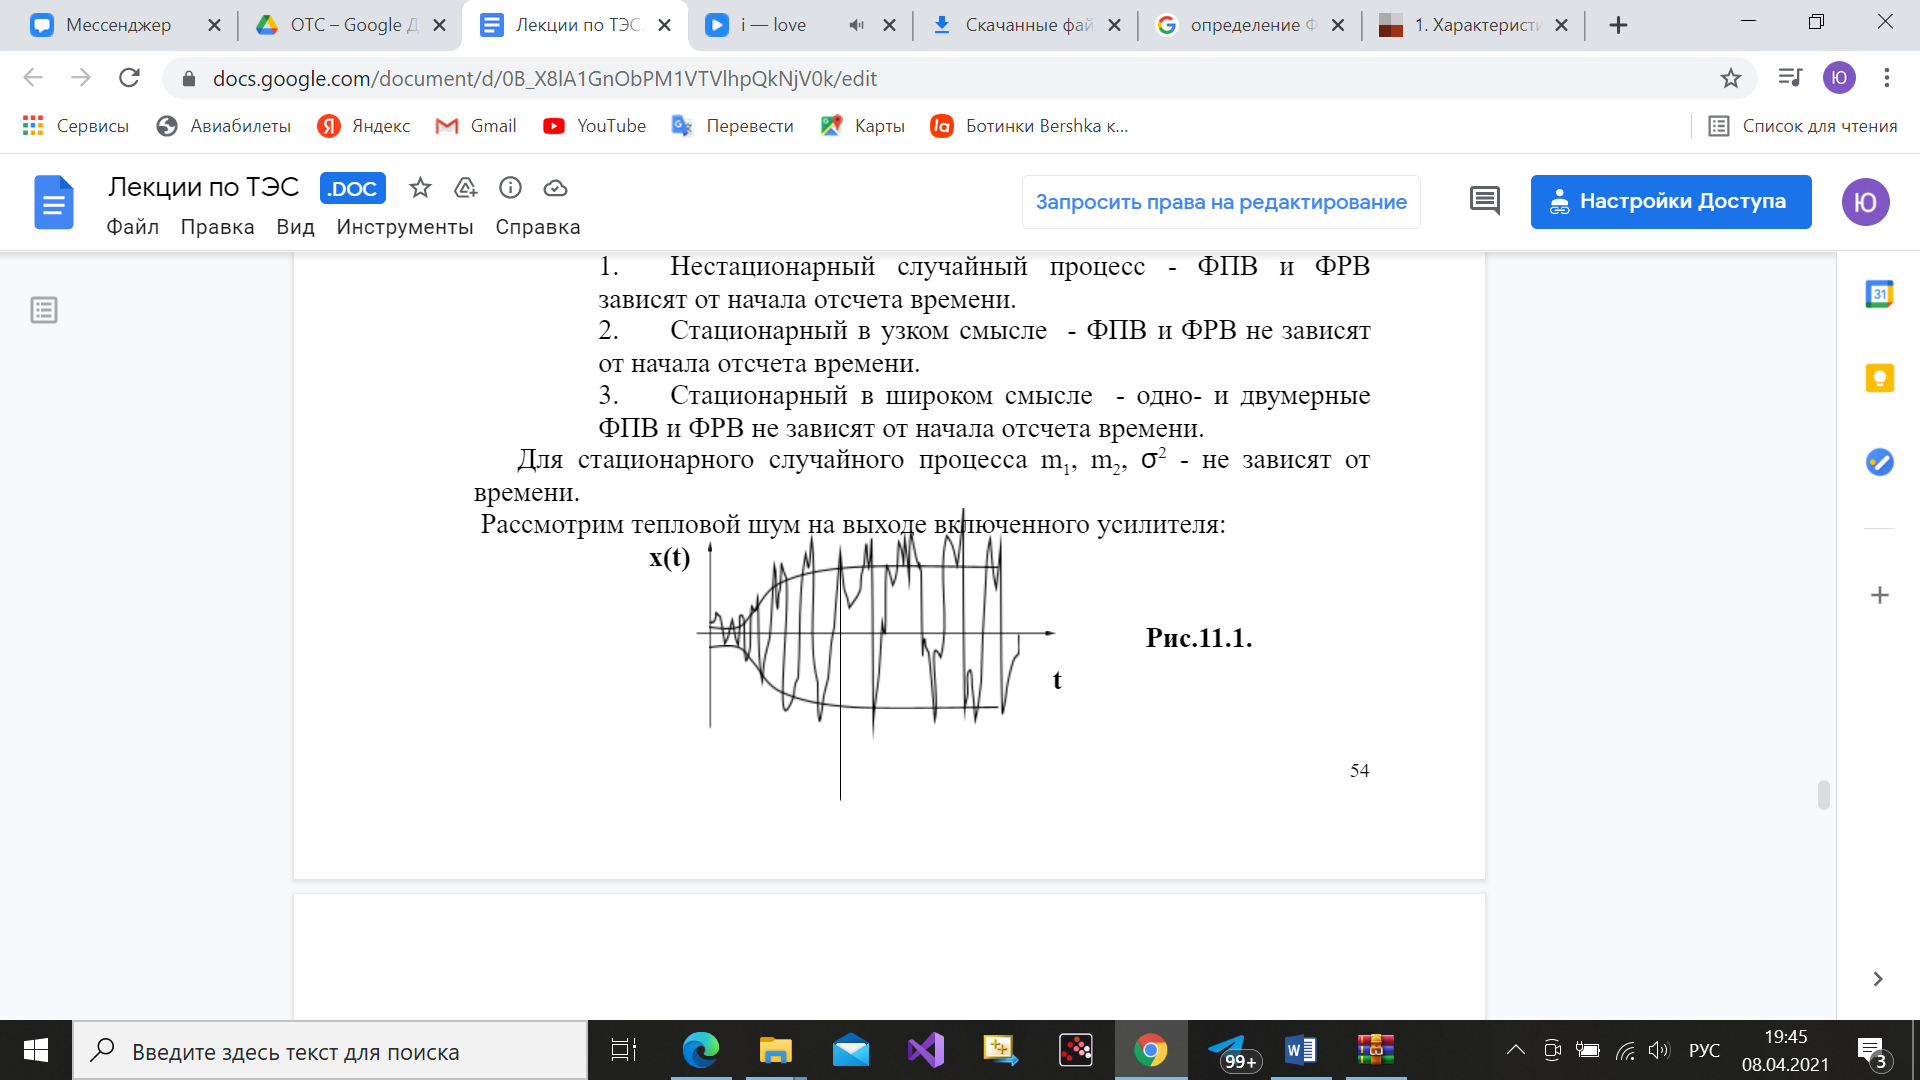Open the volume control in tray
This screenshot has width=1920, height=1080.
click(x=1659, y=1050)
